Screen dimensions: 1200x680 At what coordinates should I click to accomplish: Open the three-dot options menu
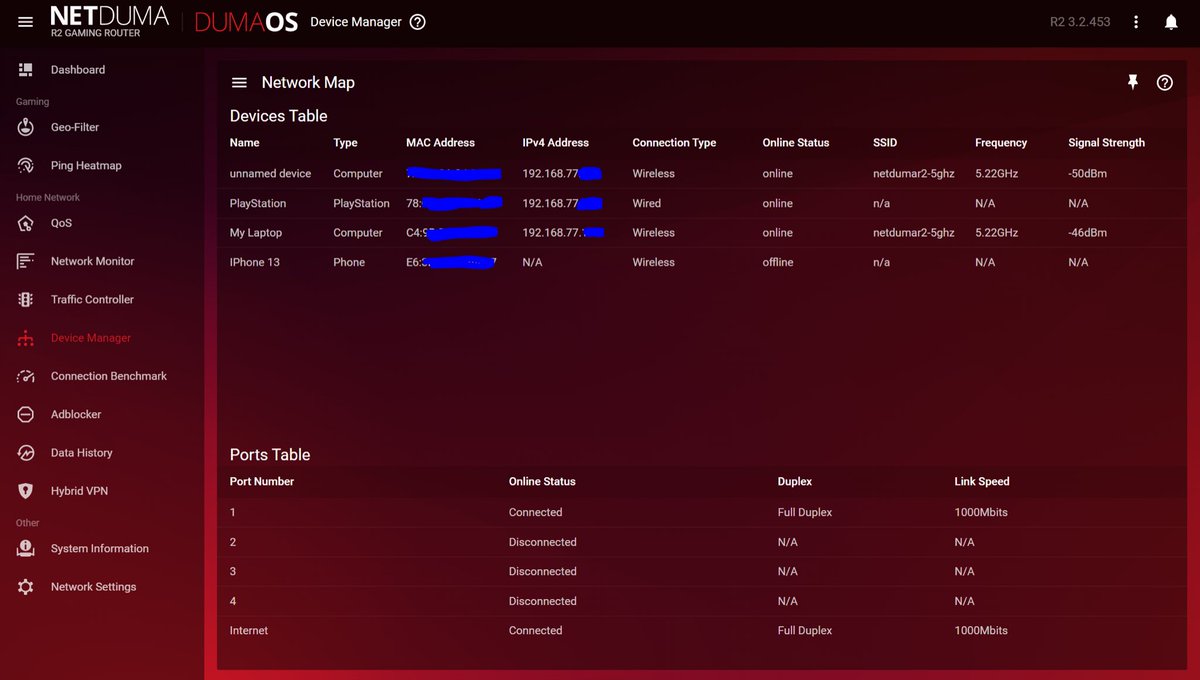[x=1136, y=22]
